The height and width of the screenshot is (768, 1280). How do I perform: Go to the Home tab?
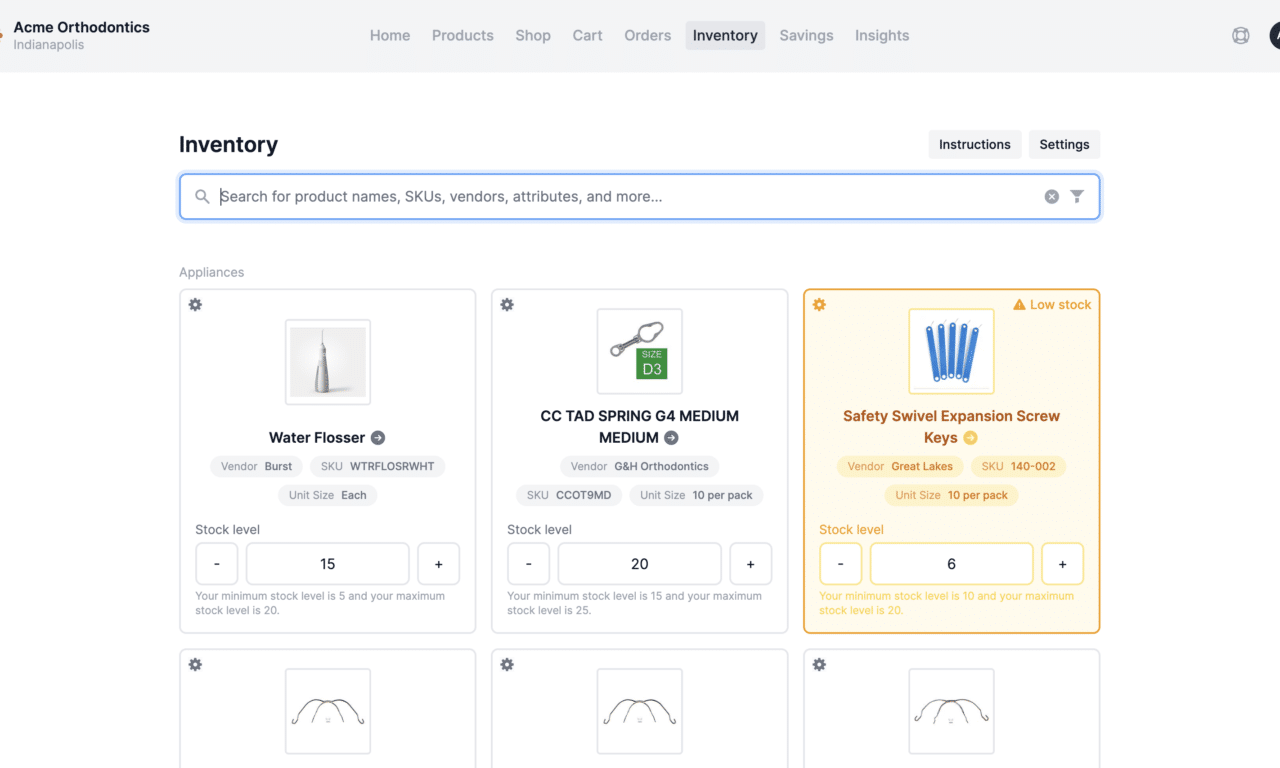click(390, 36)
